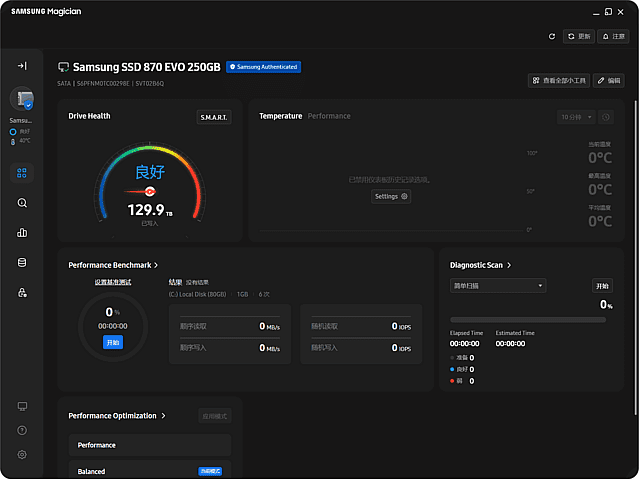Open the dashboard grid icon in sidebar
Screen dimensions: 640x480
tap(22, 173)
